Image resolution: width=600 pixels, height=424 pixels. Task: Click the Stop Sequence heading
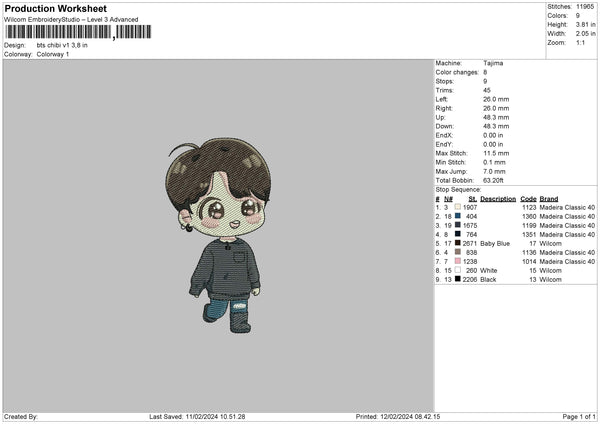(x=458, y=189)
